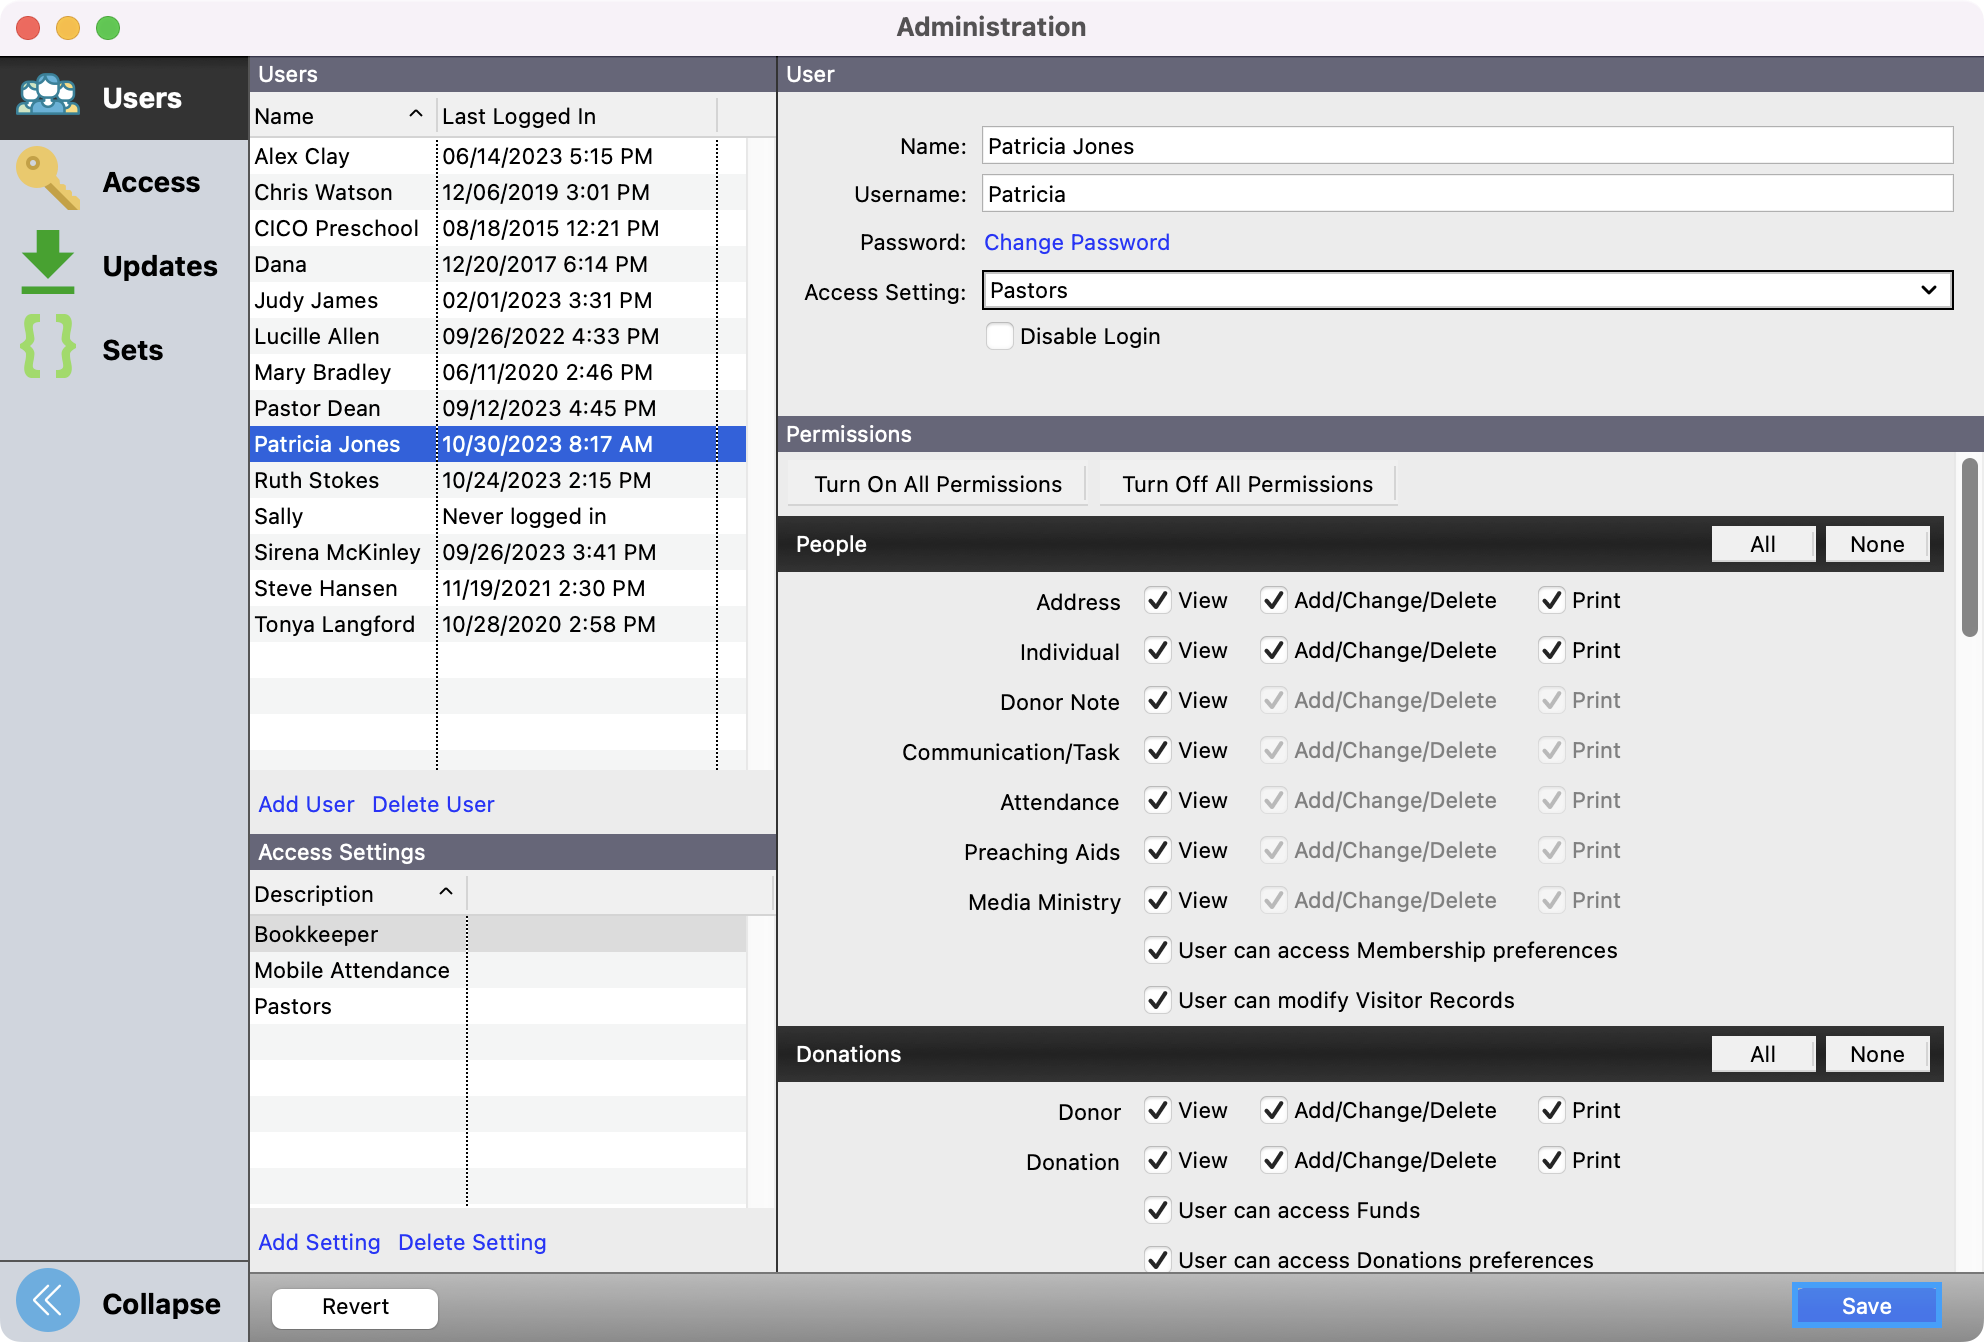The height and width of the screenshot is (1342, 1984).
Task: Click the sort arrow on Name column
Action: point(416,115)
